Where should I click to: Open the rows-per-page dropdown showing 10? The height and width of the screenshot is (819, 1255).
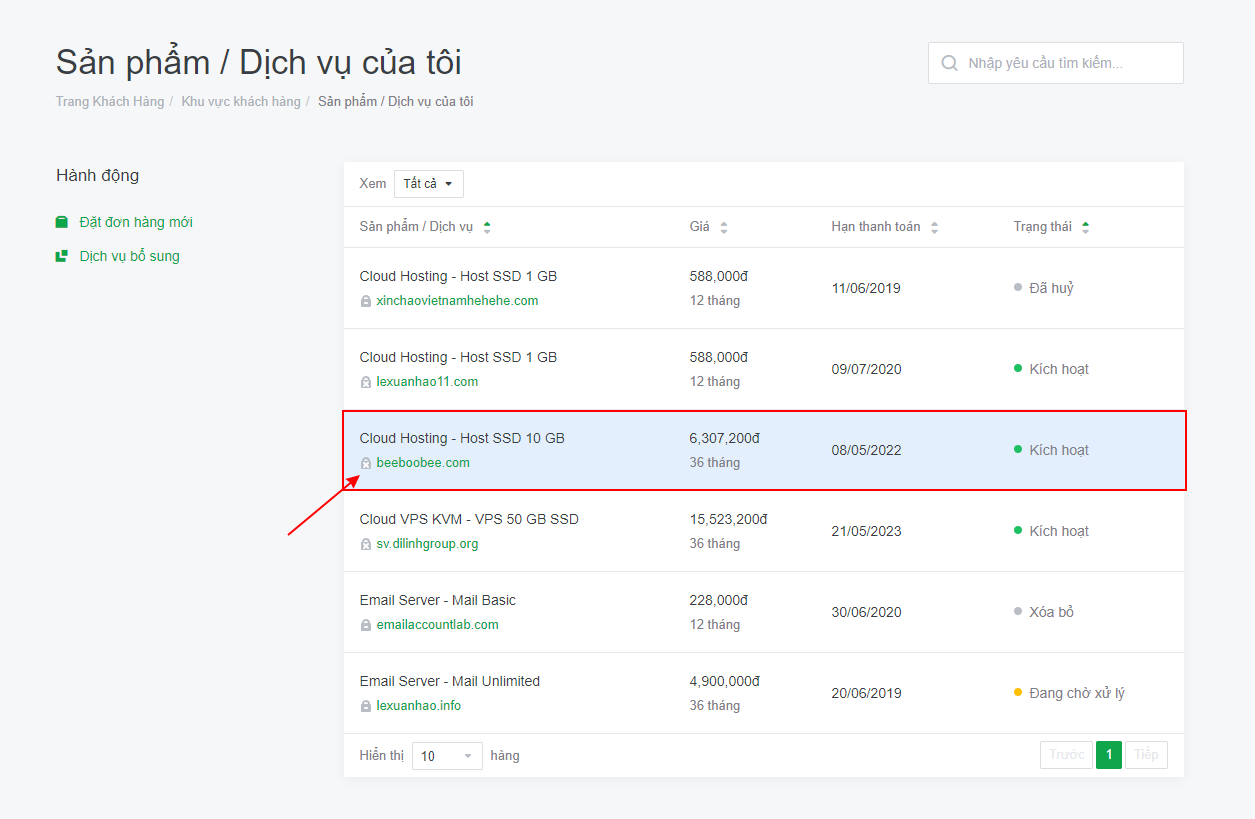tap(447, 756)
